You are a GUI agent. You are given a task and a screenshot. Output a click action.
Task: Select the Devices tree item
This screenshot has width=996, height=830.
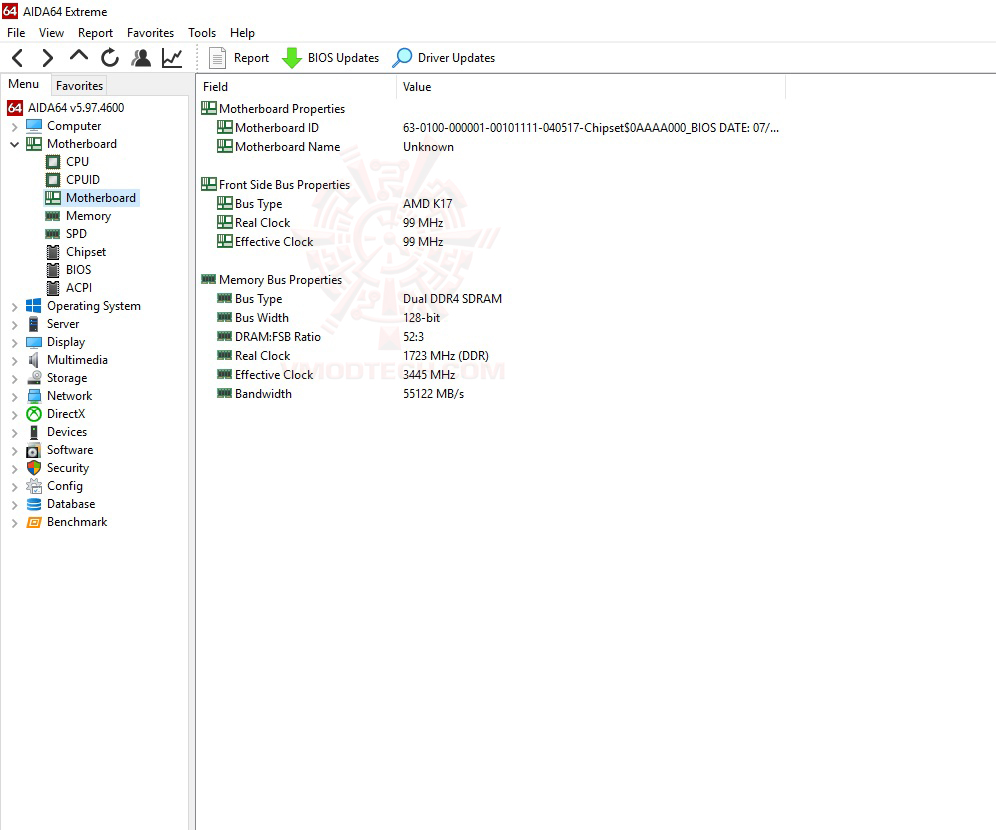pyautogui.click(x=67, y=432)
